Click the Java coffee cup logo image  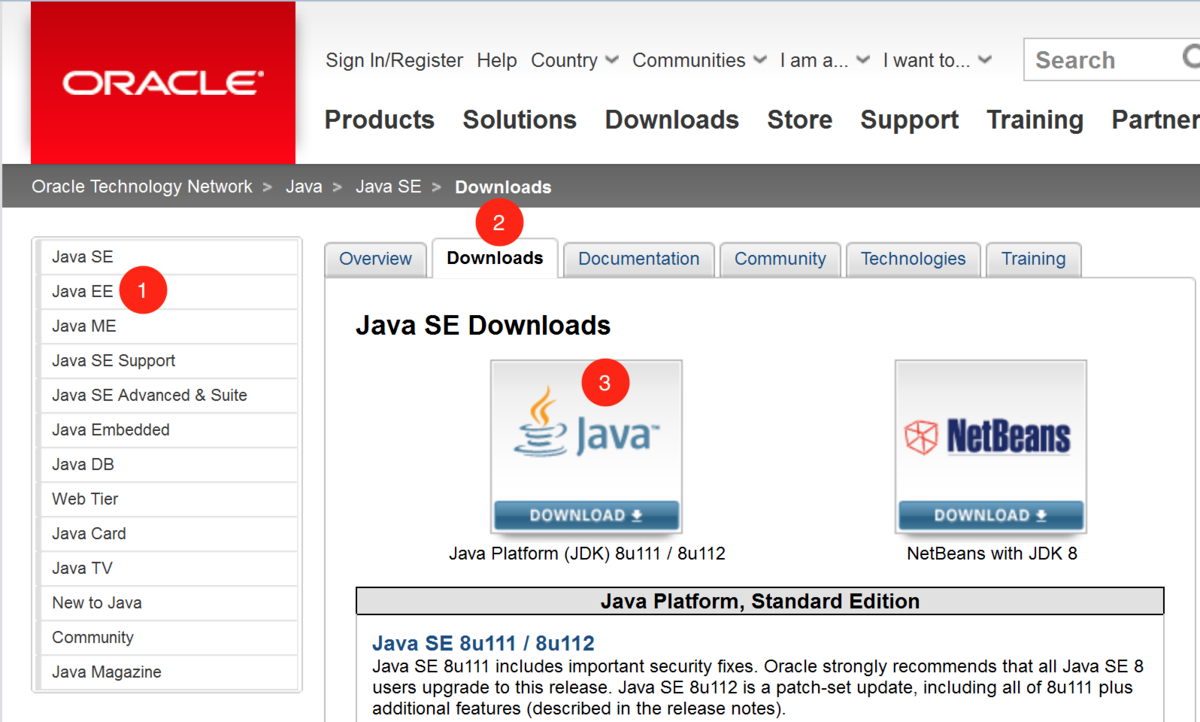tap(586, 430)
